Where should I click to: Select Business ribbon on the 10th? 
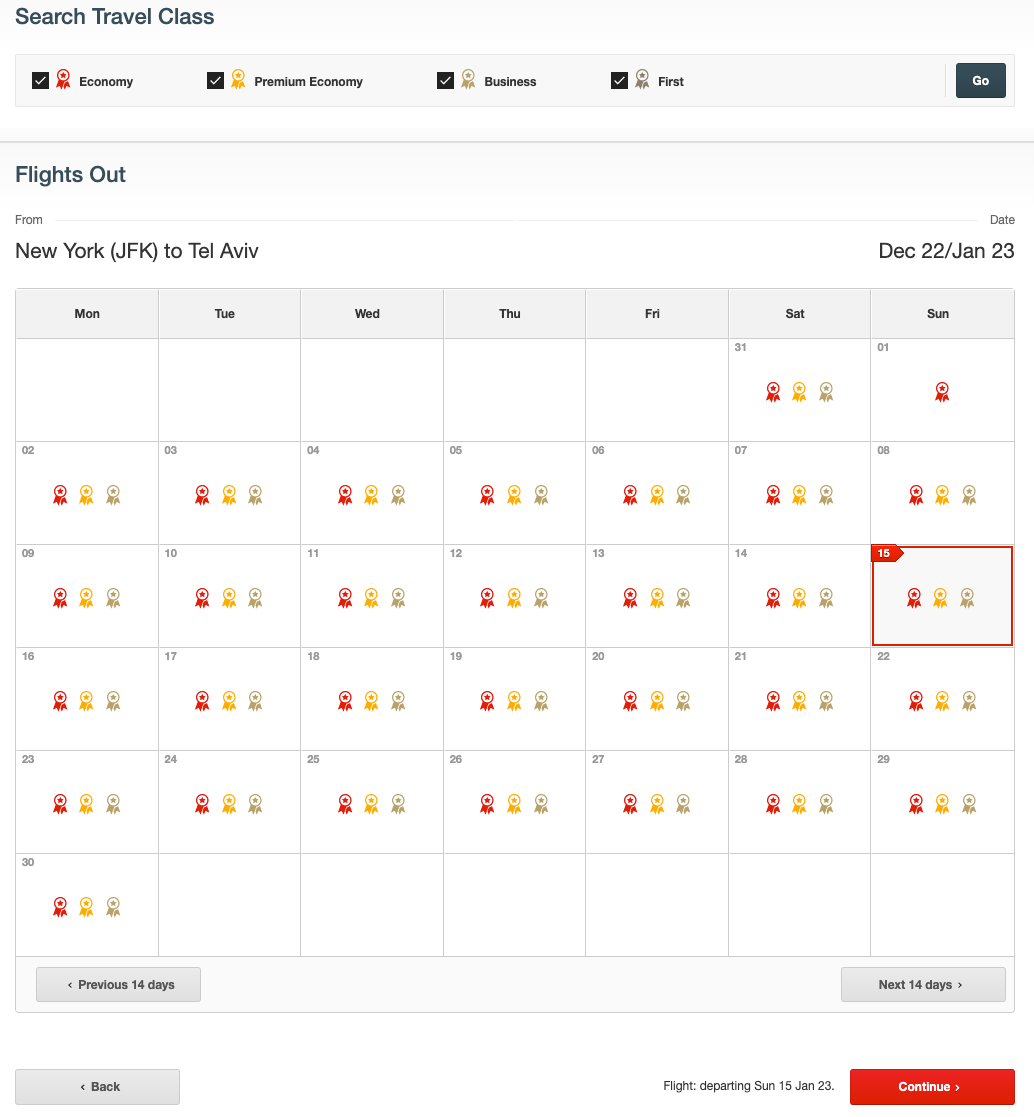pyautogui.click(x=255, y=598)
